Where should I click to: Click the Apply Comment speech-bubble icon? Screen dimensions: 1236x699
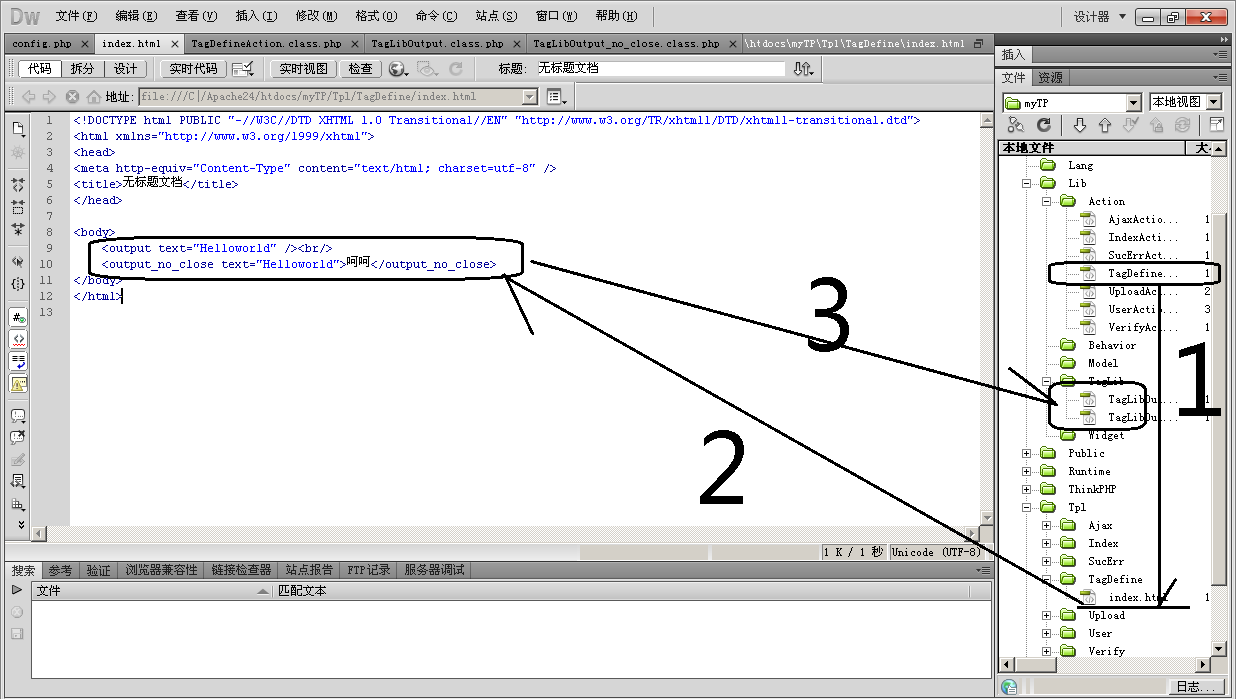click(x=18, y=416)
